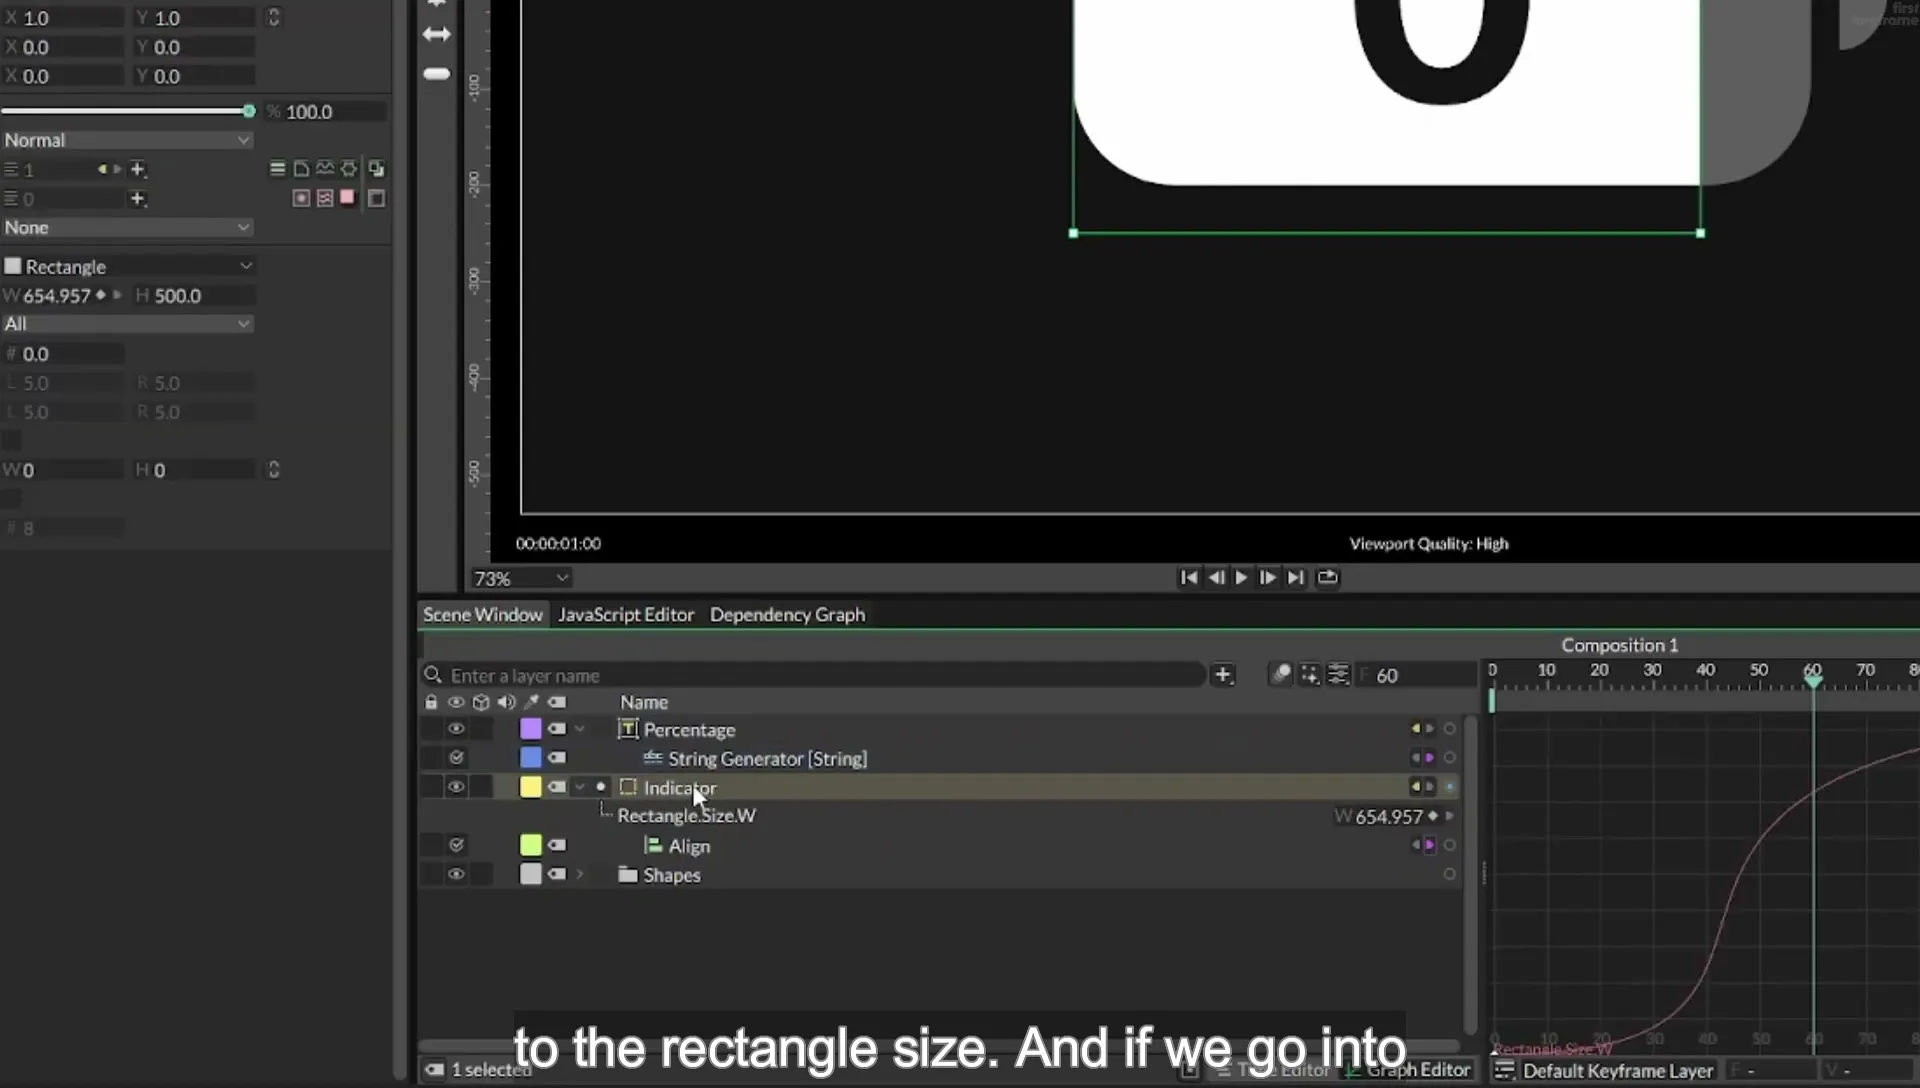
Task: Click the add plus icon in blend row
Action: [138, 169]
